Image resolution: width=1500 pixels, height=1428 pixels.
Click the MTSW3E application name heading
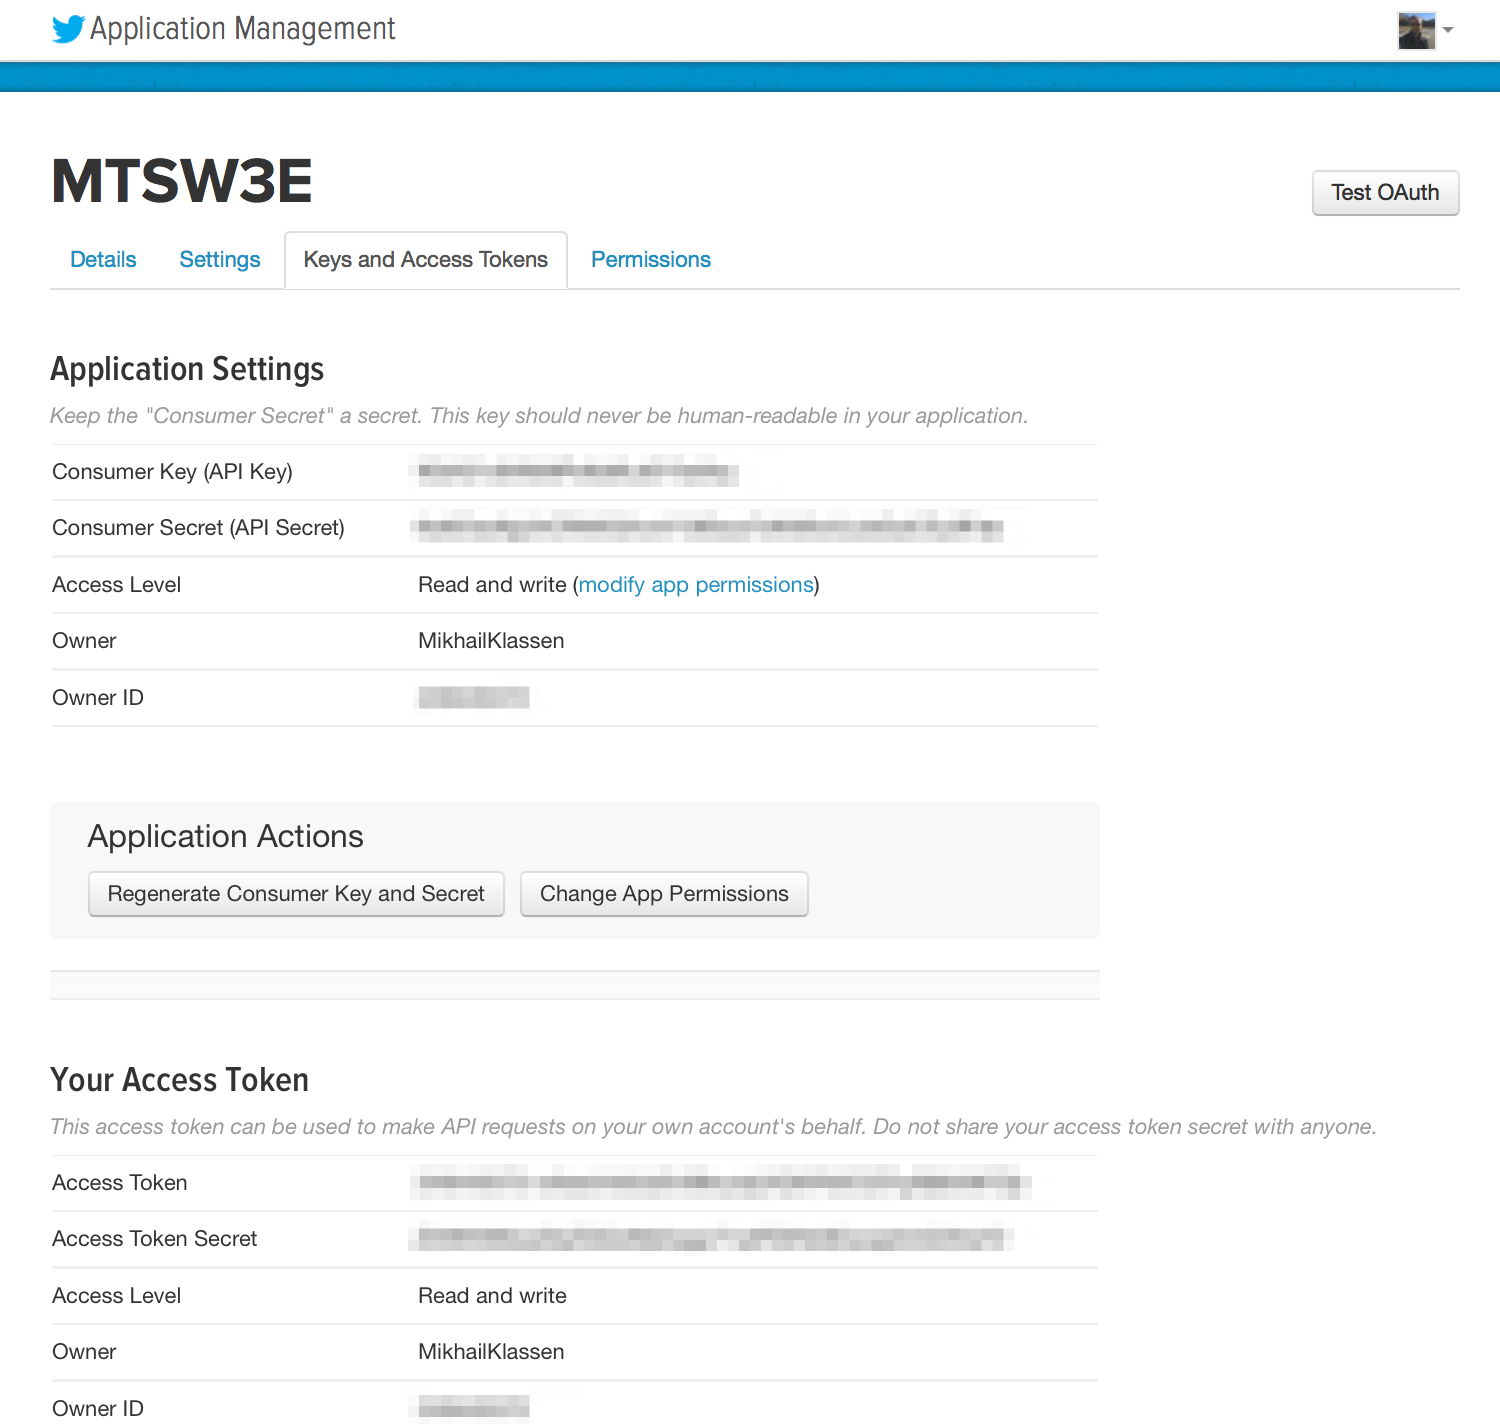point(182,181)
